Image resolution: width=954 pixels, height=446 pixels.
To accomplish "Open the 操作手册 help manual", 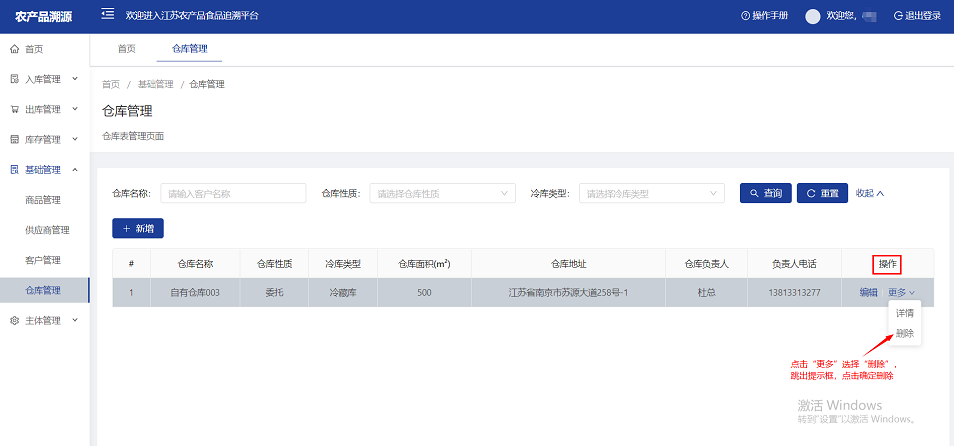I will (765, 16).
